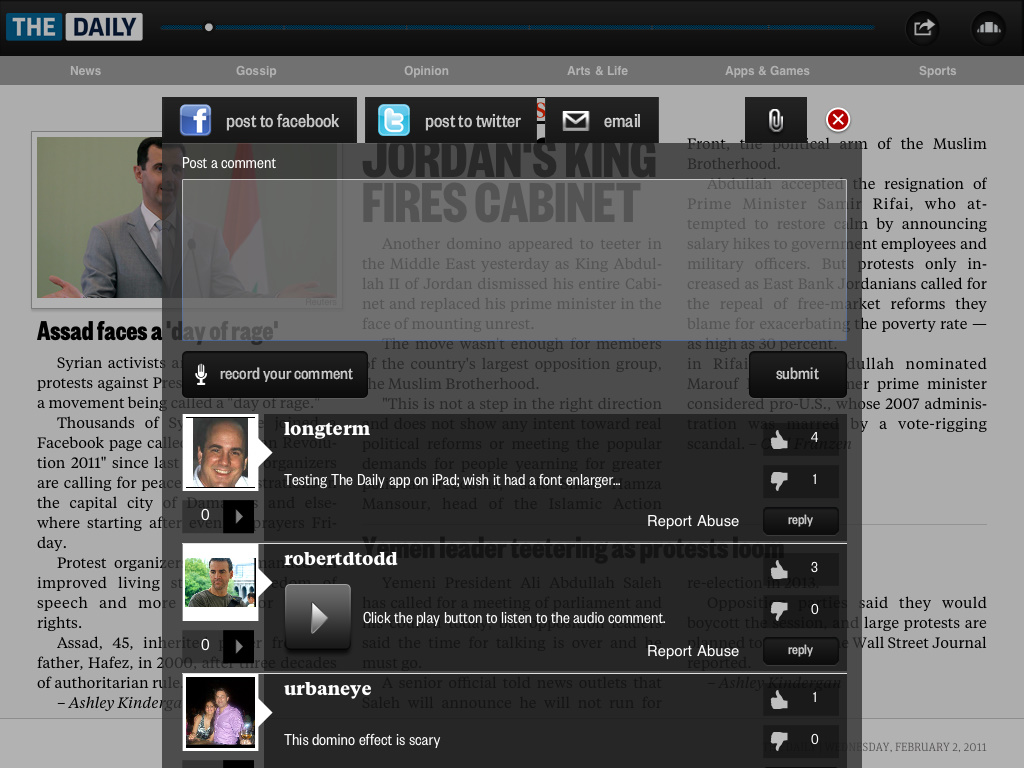Click urbaneye's profile picture
Screen dimensions: 1024x768
(221, 712)
